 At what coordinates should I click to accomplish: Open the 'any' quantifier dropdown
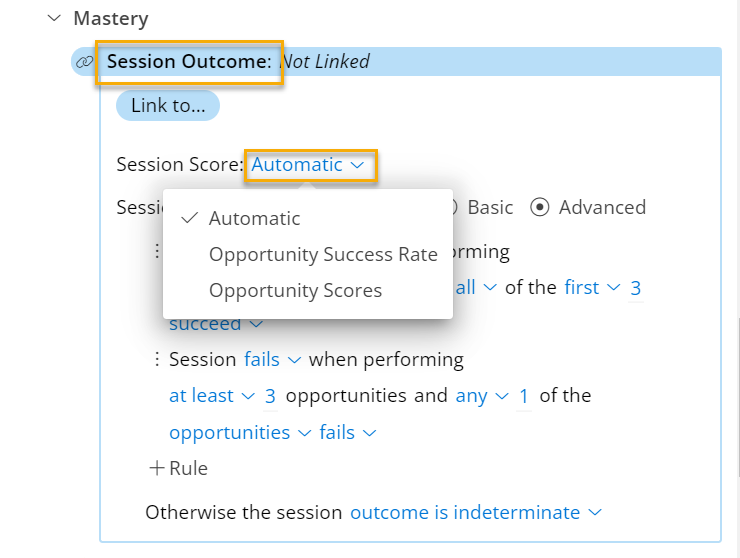[x=480, y=396]
